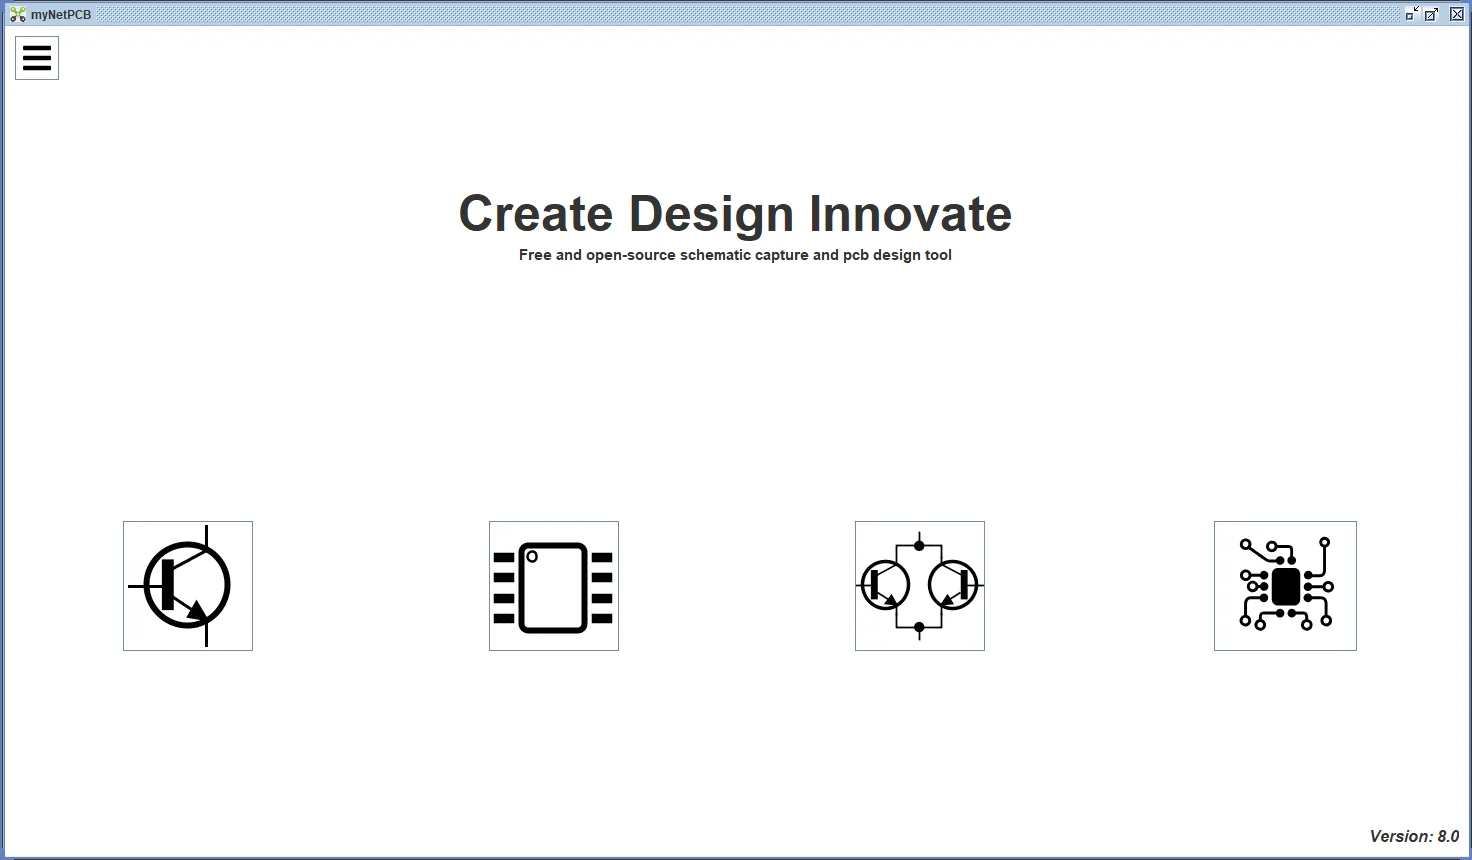Open the schematic editor via amplifier circuit icon

coord(918,586)
